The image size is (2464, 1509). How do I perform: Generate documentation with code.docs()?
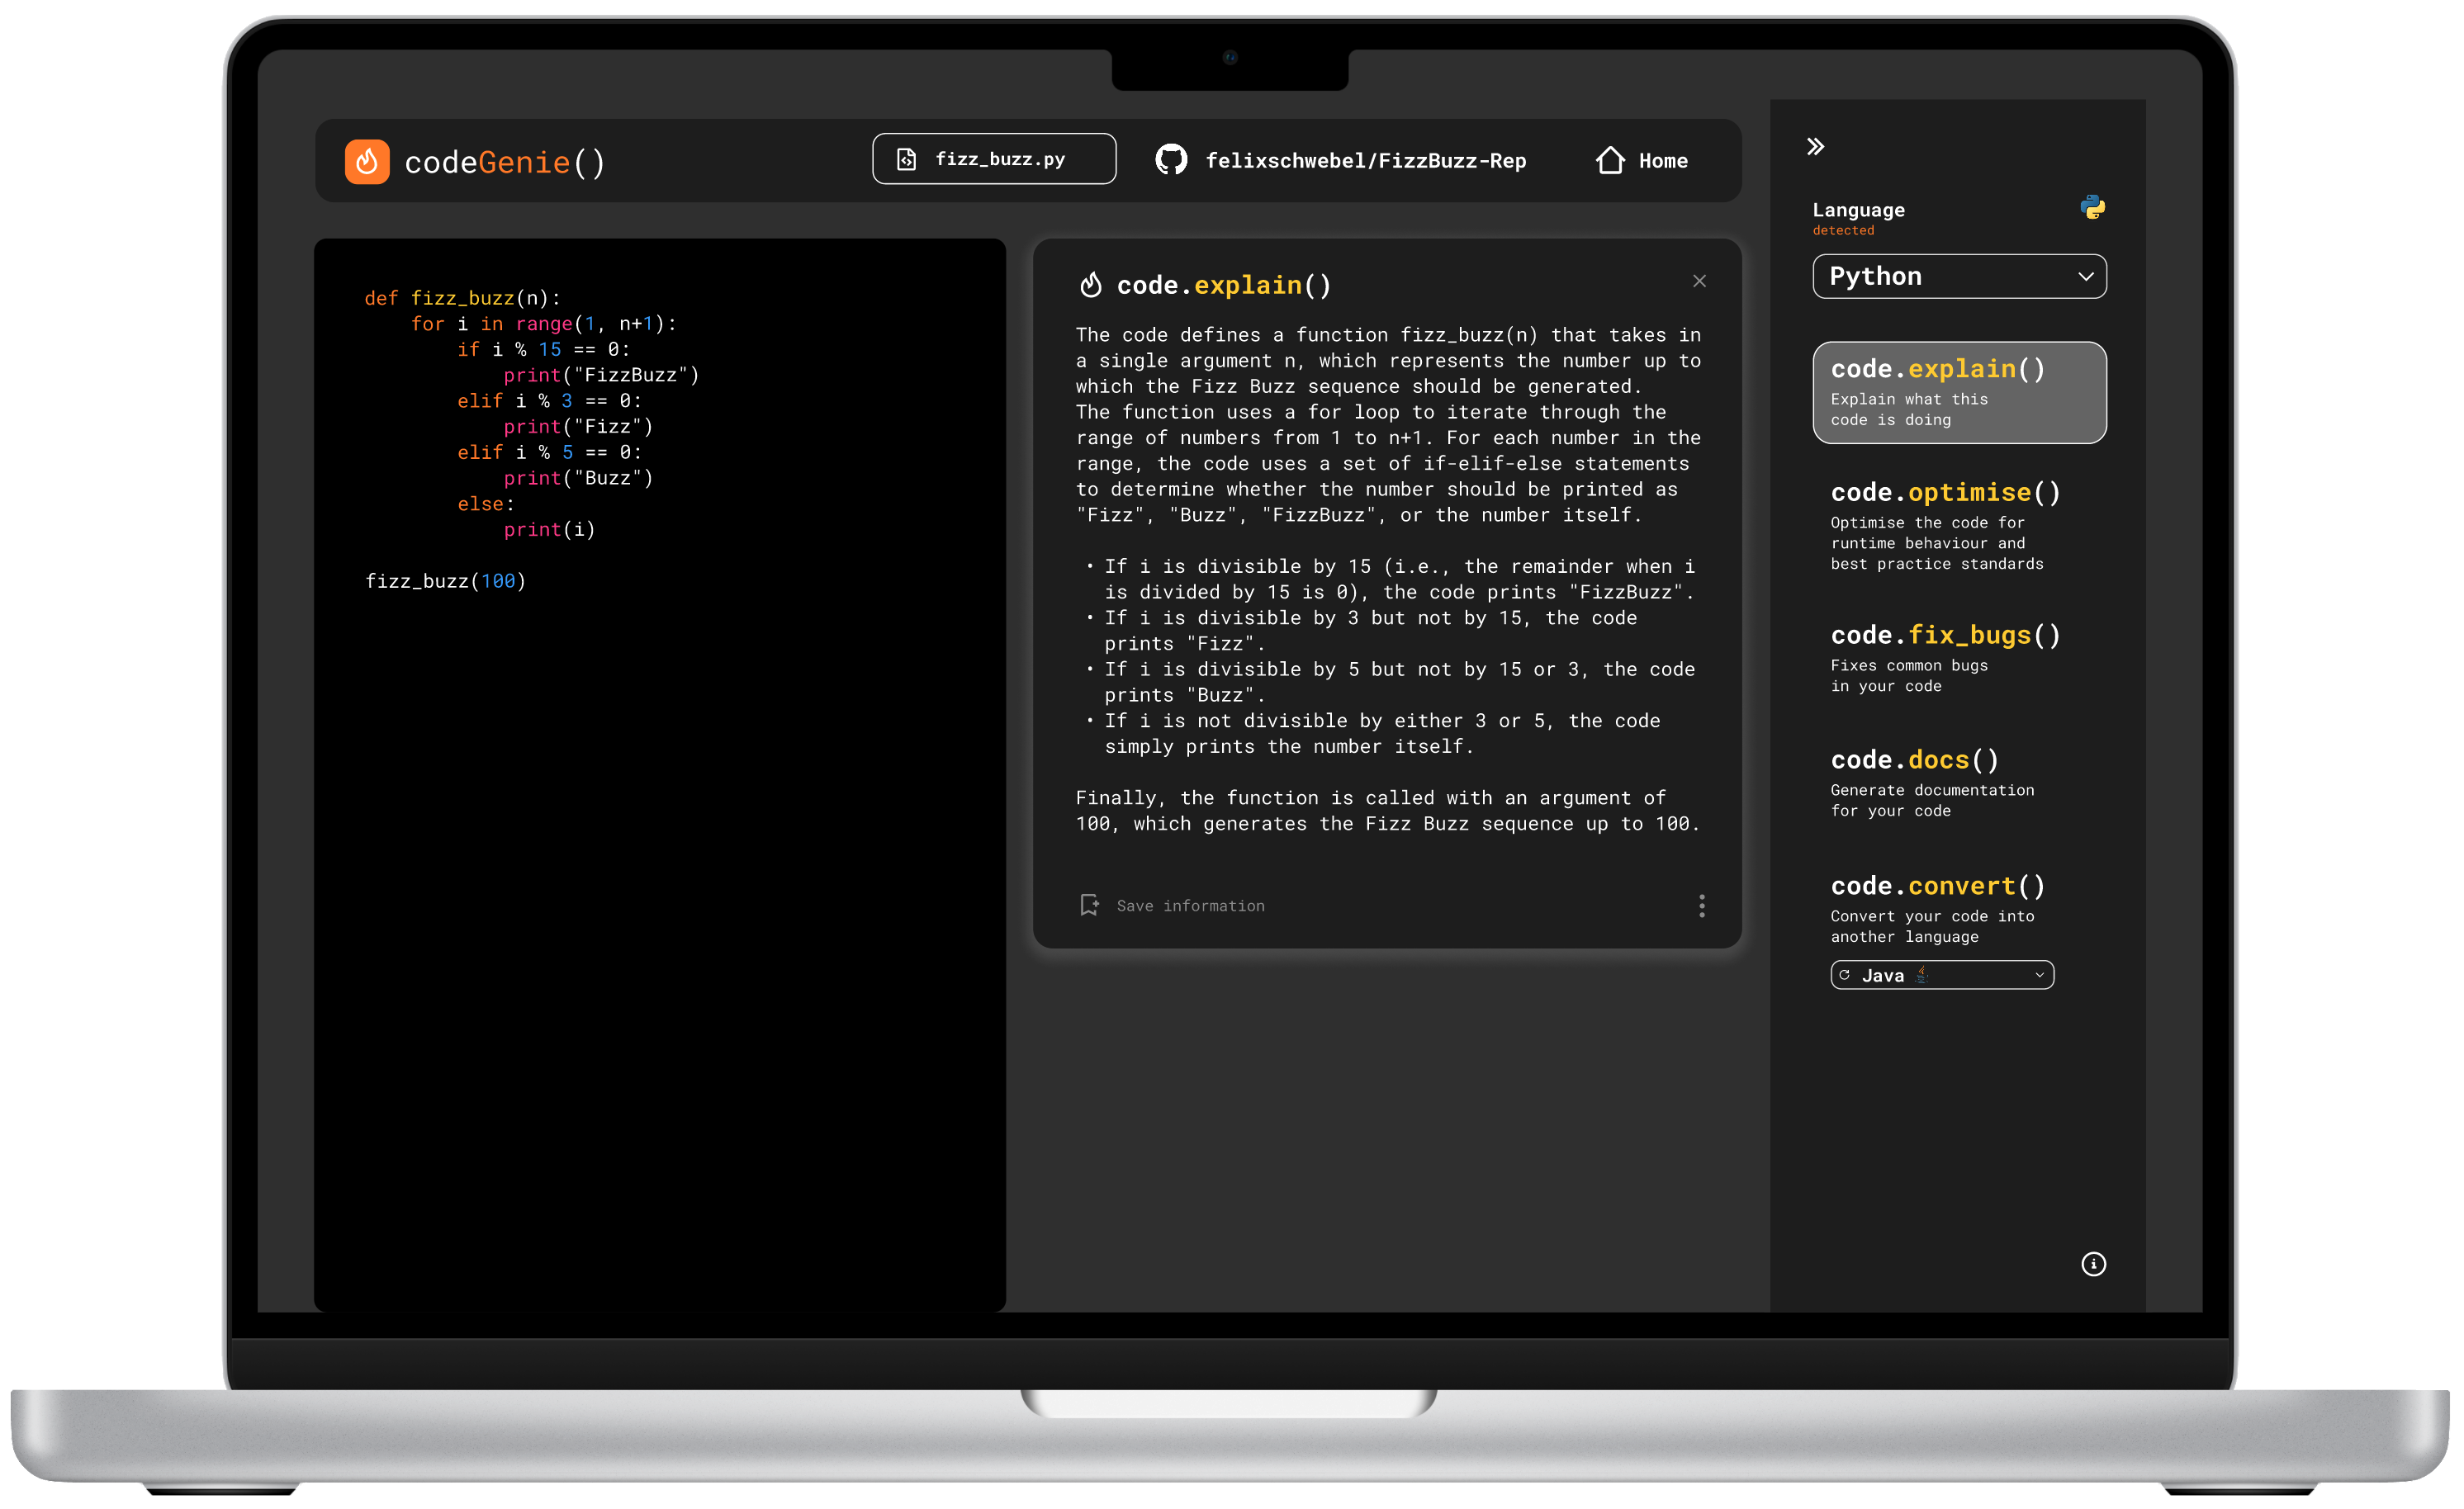[x=1913, y=759]
